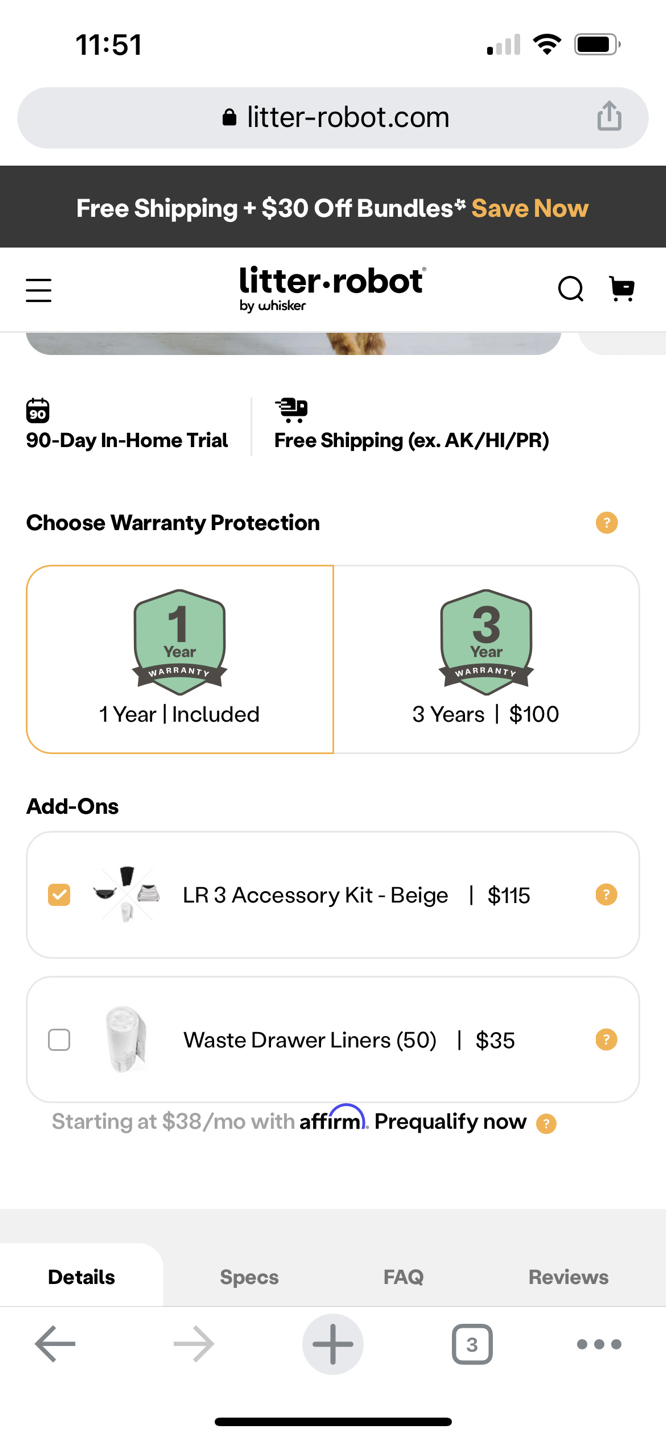The height and width of the screenshot is (1440, 666).
Task: Tap the Prequalify now link
Action: click(450, 1122)
